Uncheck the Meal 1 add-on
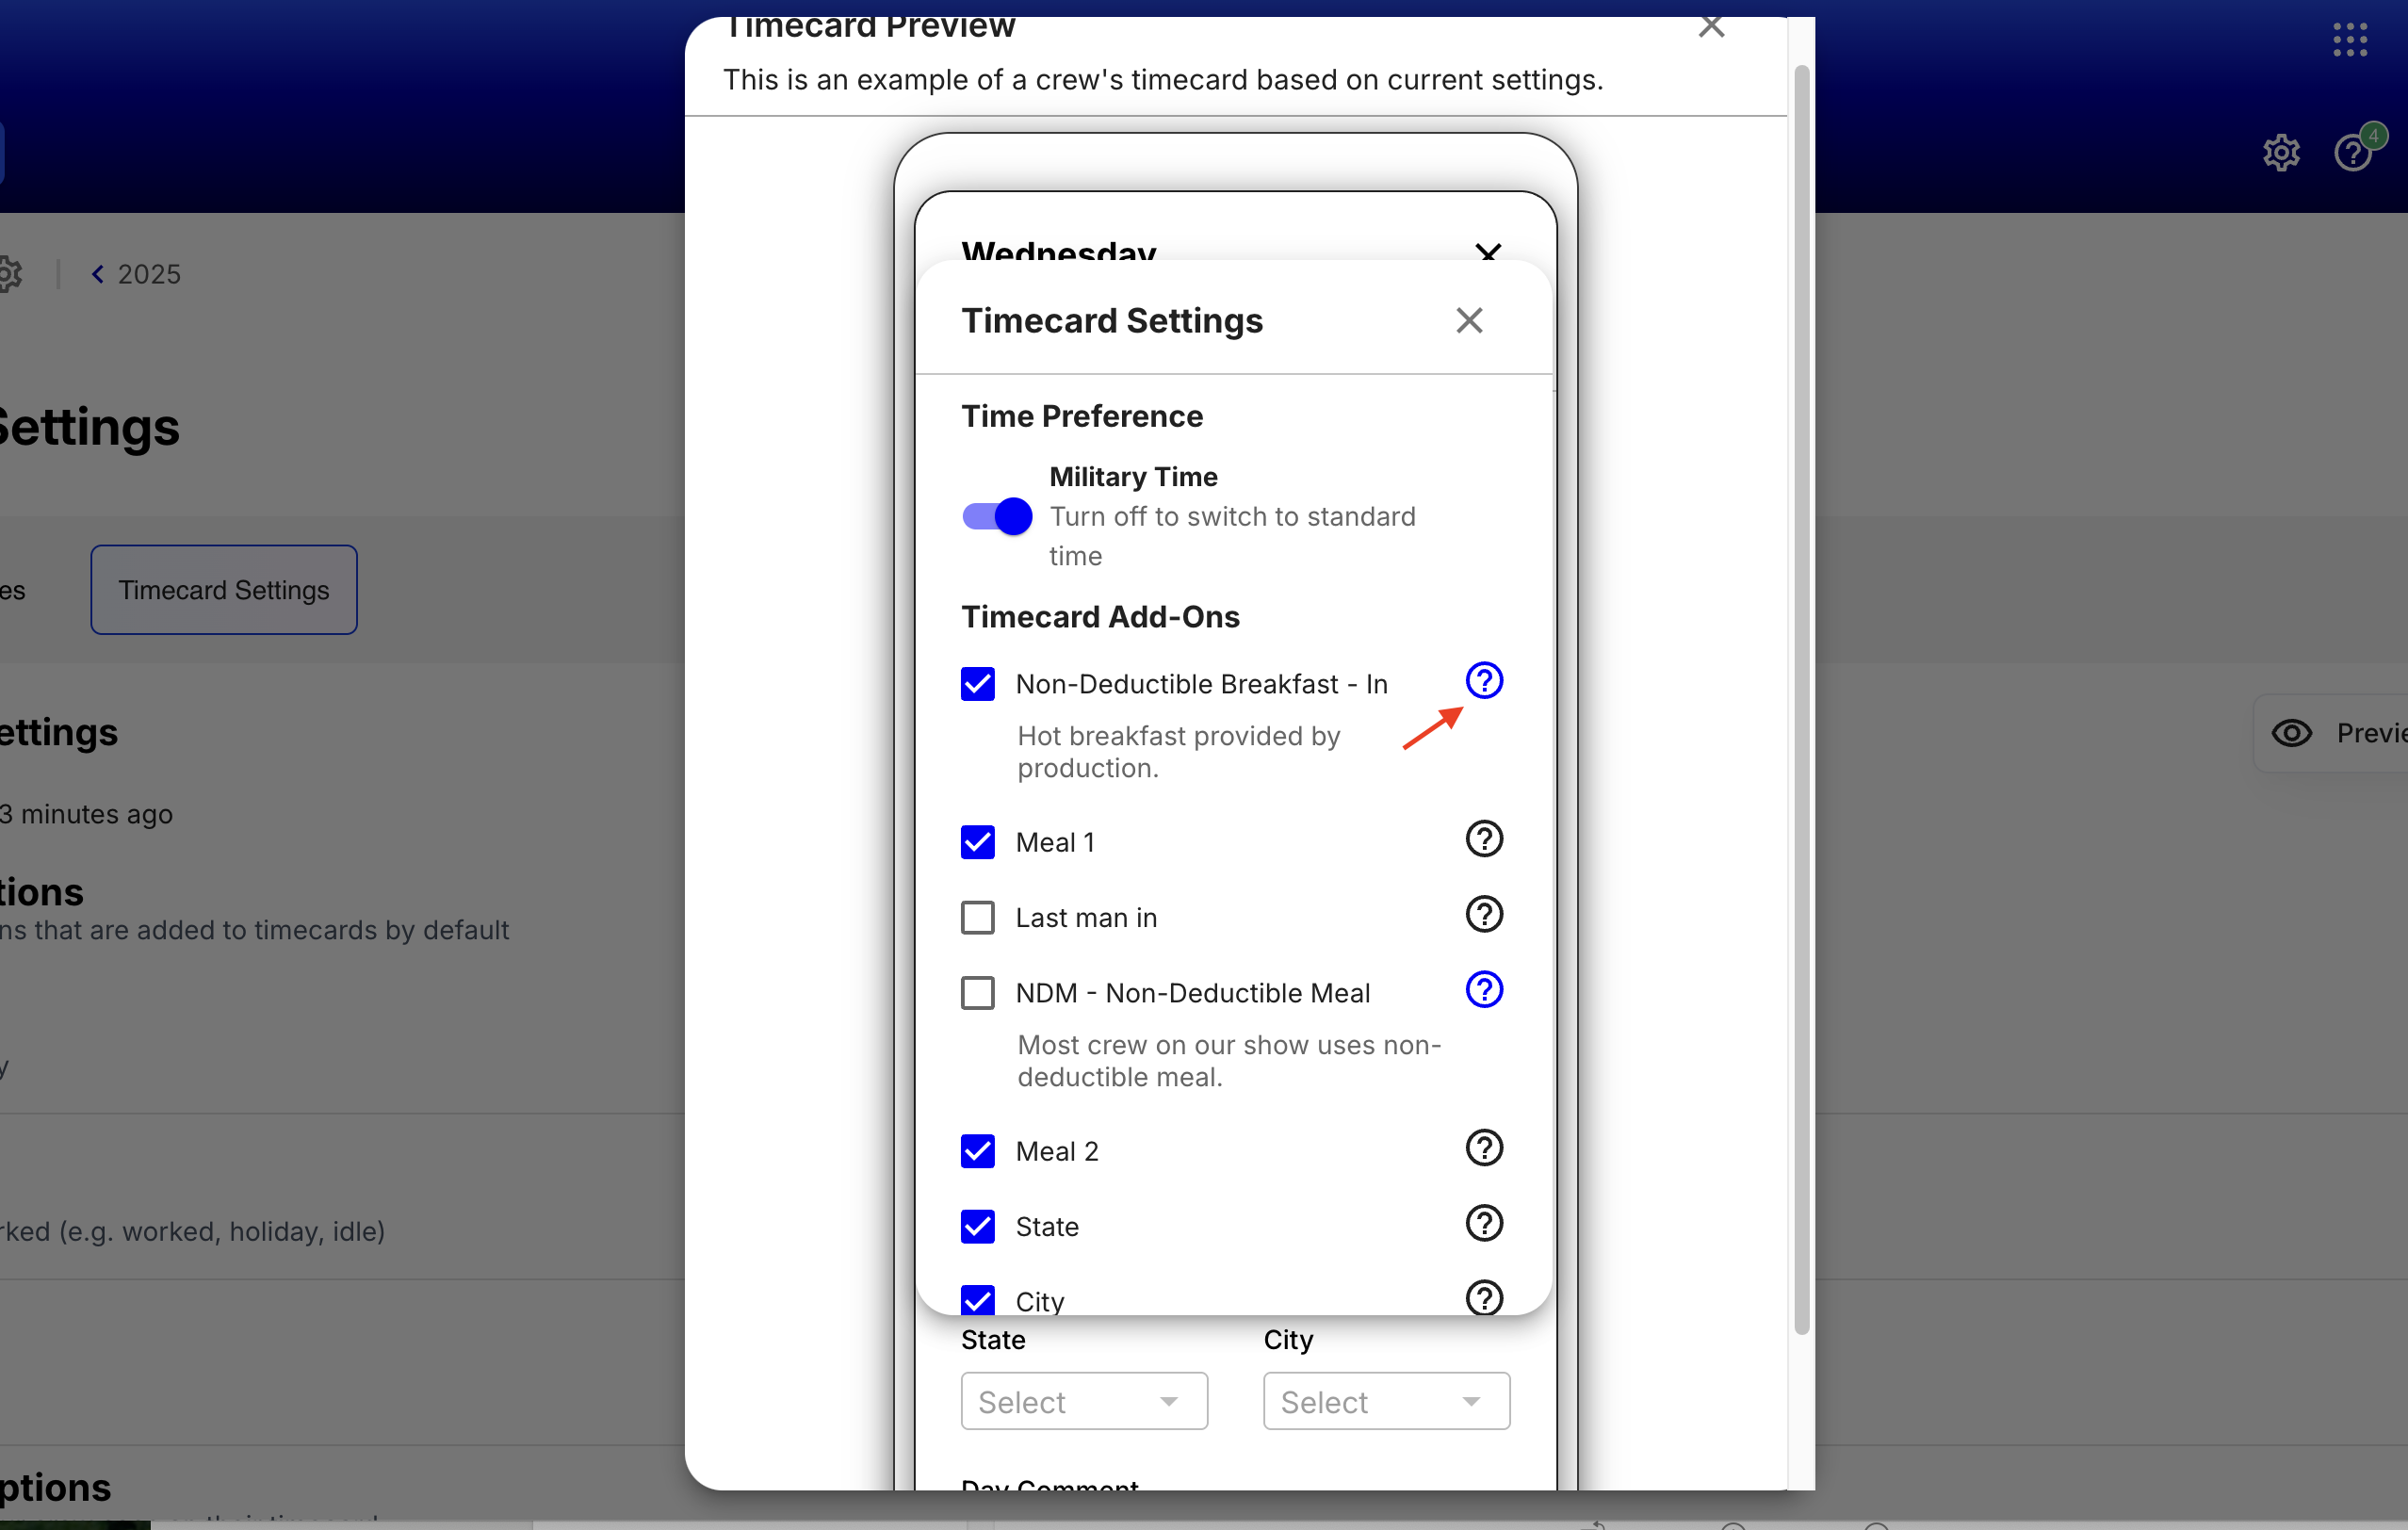Screen dimensions: 2408x1530 [x=978, y=842]
